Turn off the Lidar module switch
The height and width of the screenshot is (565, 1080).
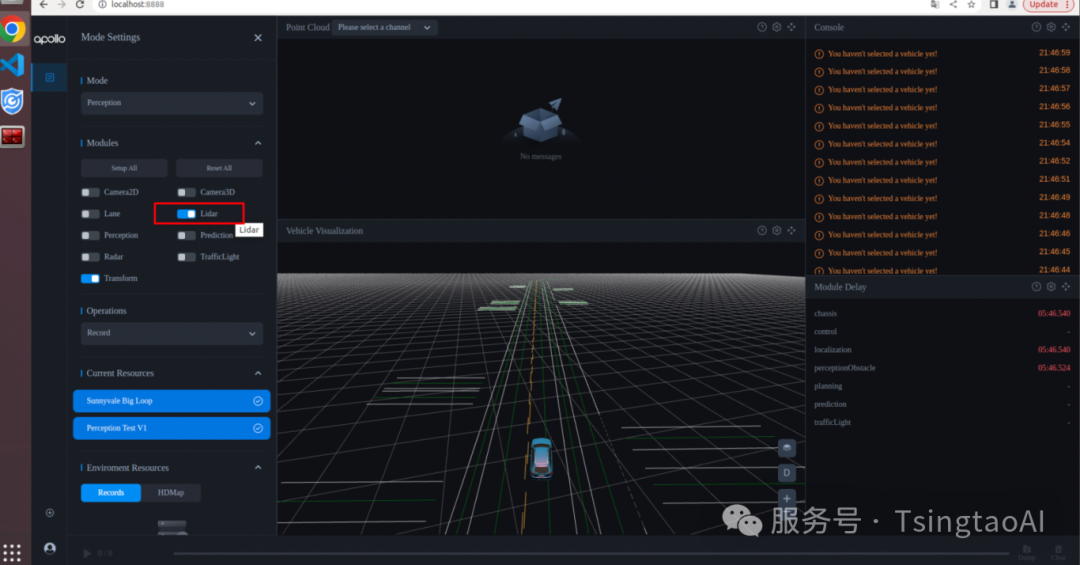coord(186,214)
